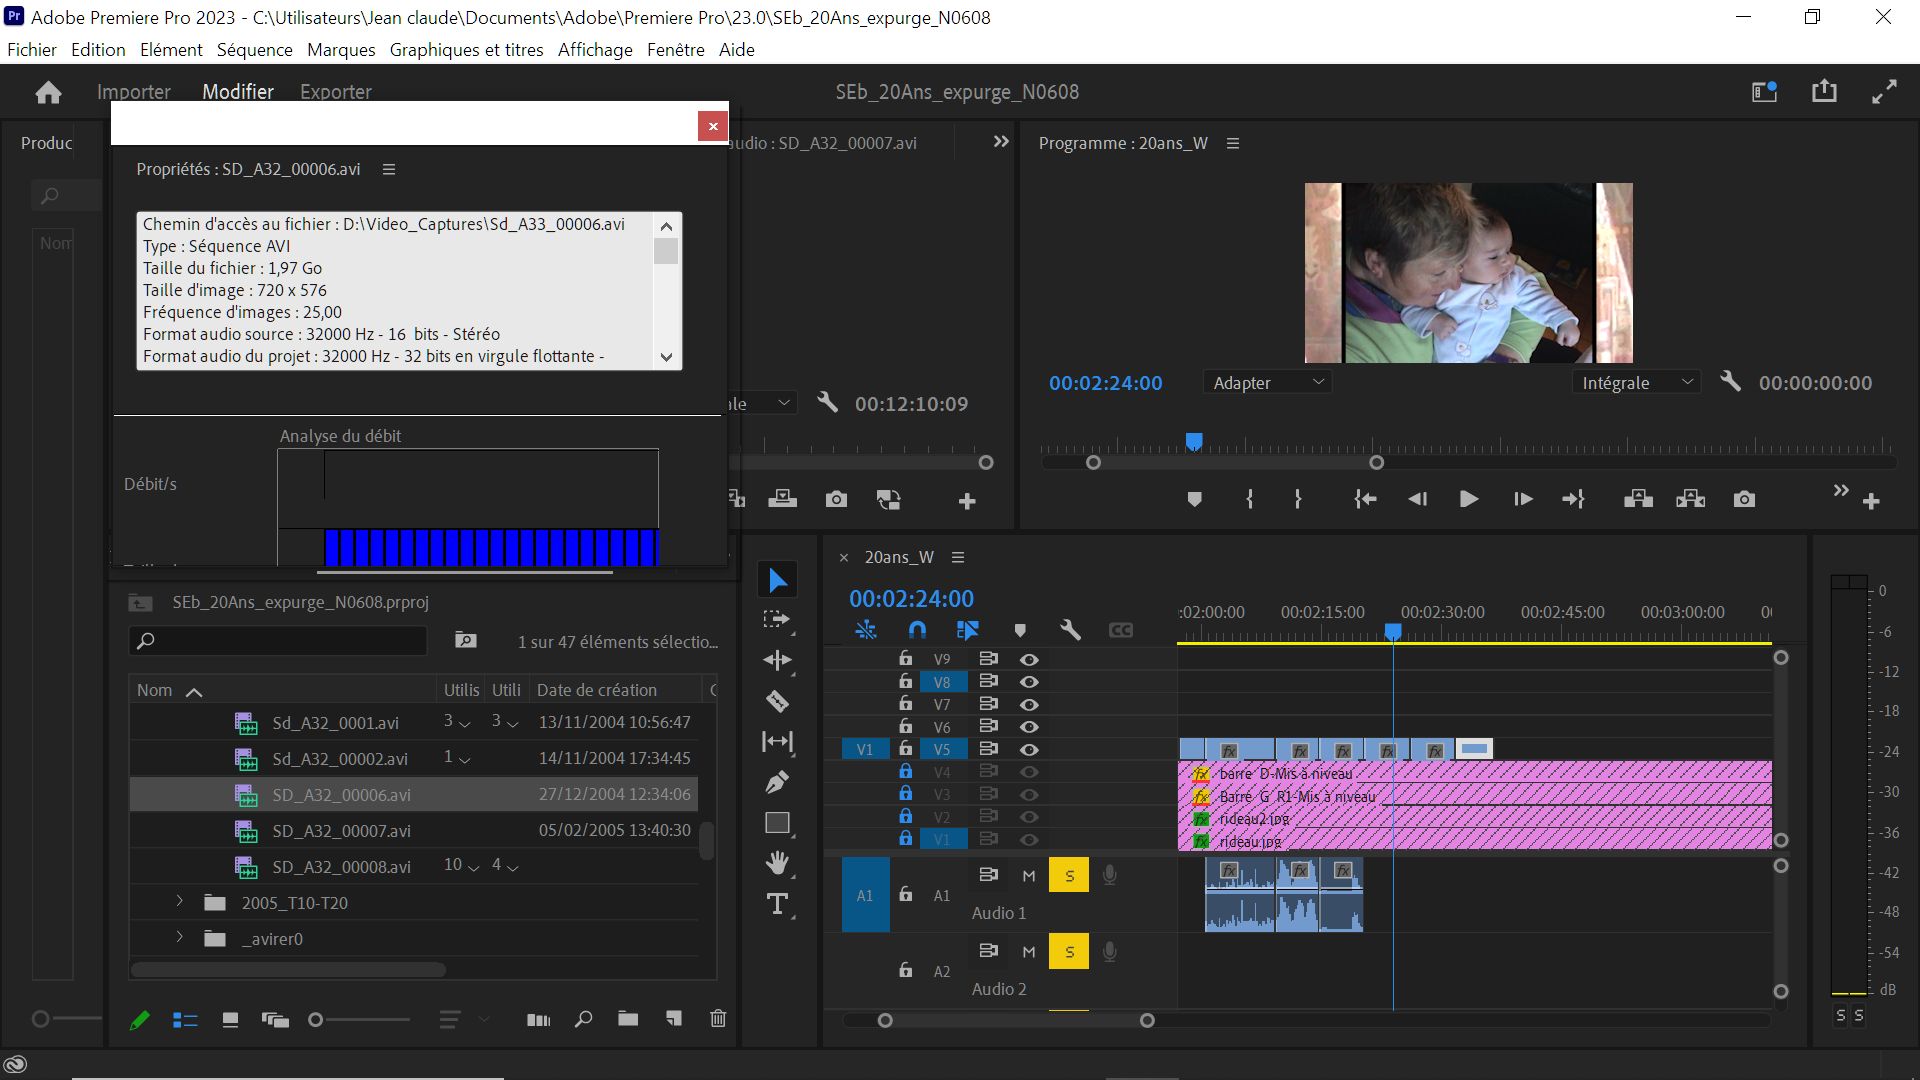1920x1080 pixels.
Task: Select the Type tool
Action: (777, 904)
